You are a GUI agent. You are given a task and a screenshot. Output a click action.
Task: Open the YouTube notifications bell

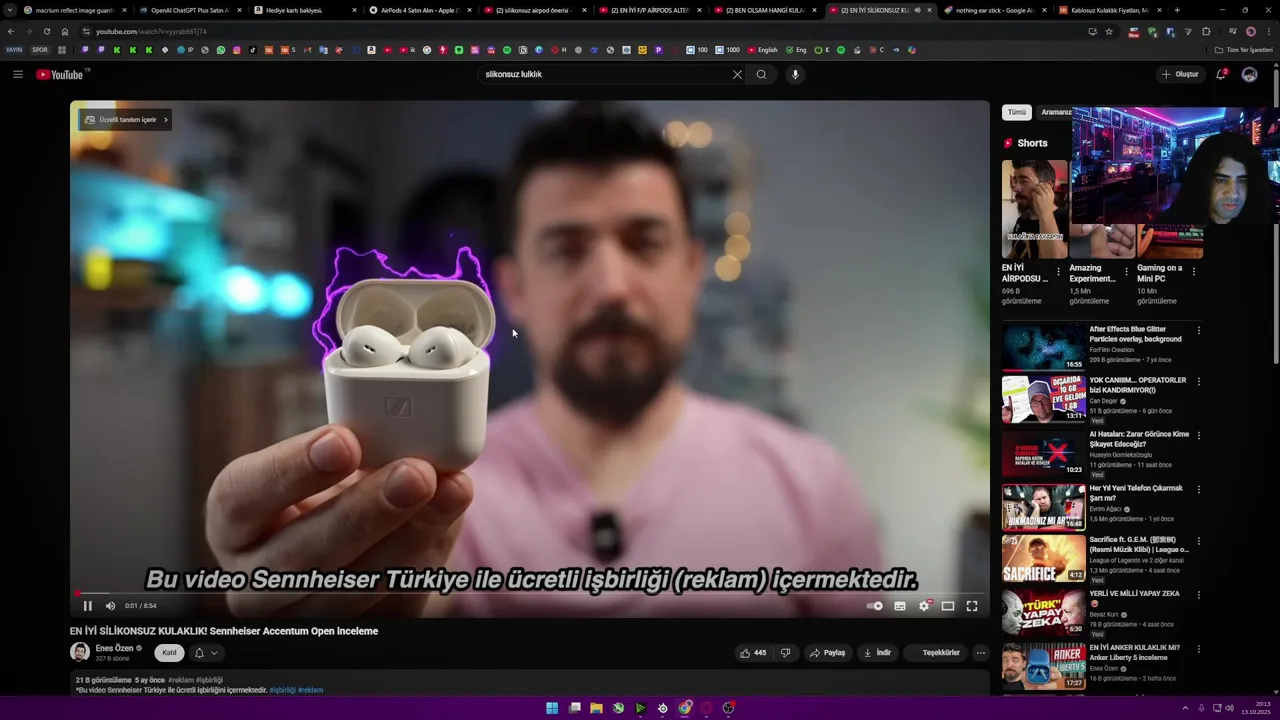[x=1221, y=74]
